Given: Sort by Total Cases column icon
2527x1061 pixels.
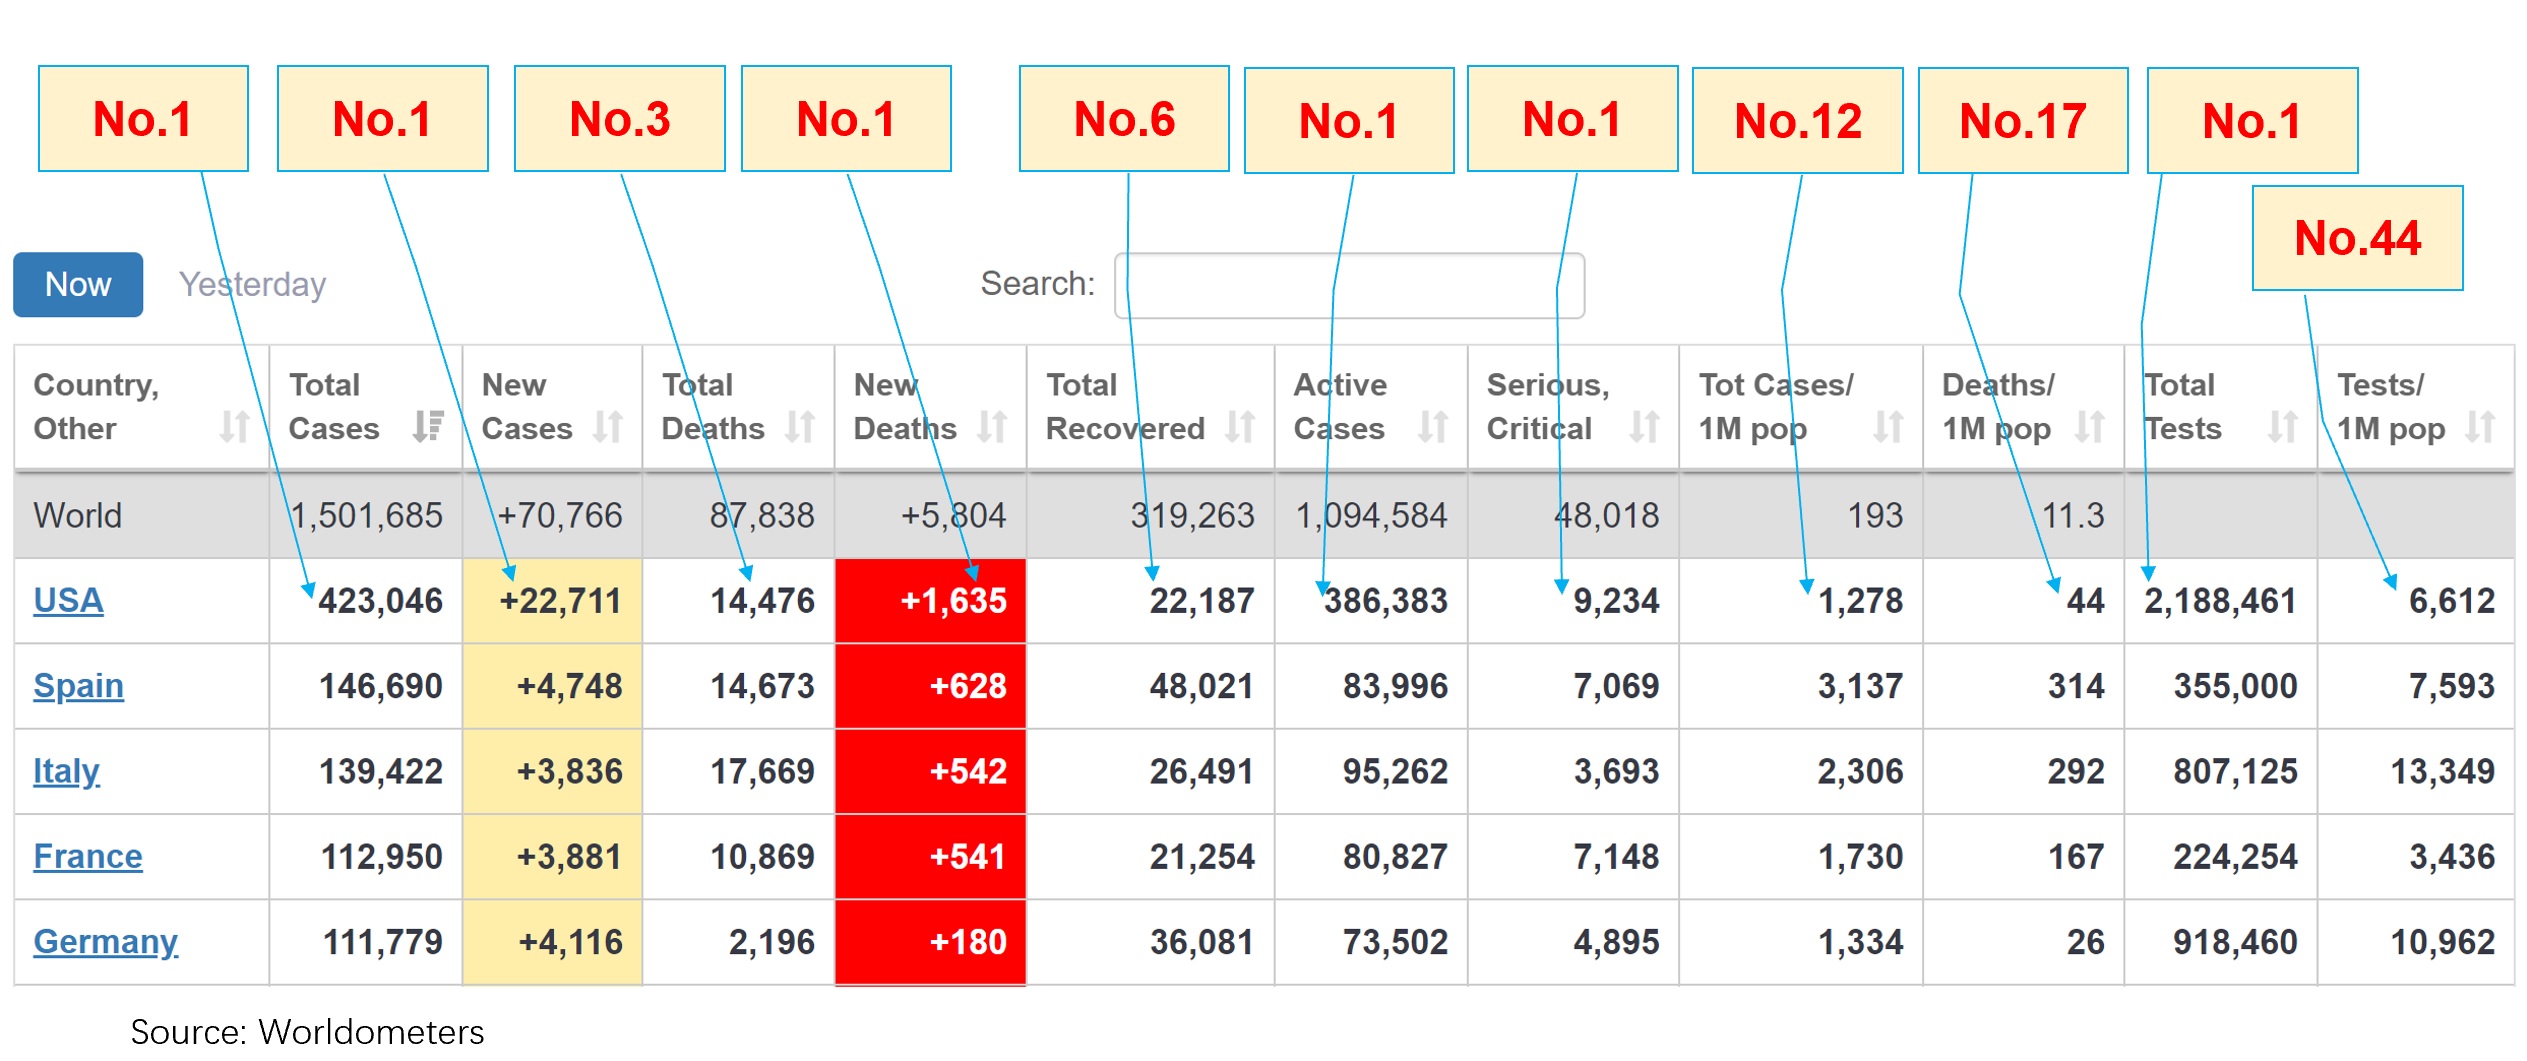Looking at the screenshot, I should 428,427.
